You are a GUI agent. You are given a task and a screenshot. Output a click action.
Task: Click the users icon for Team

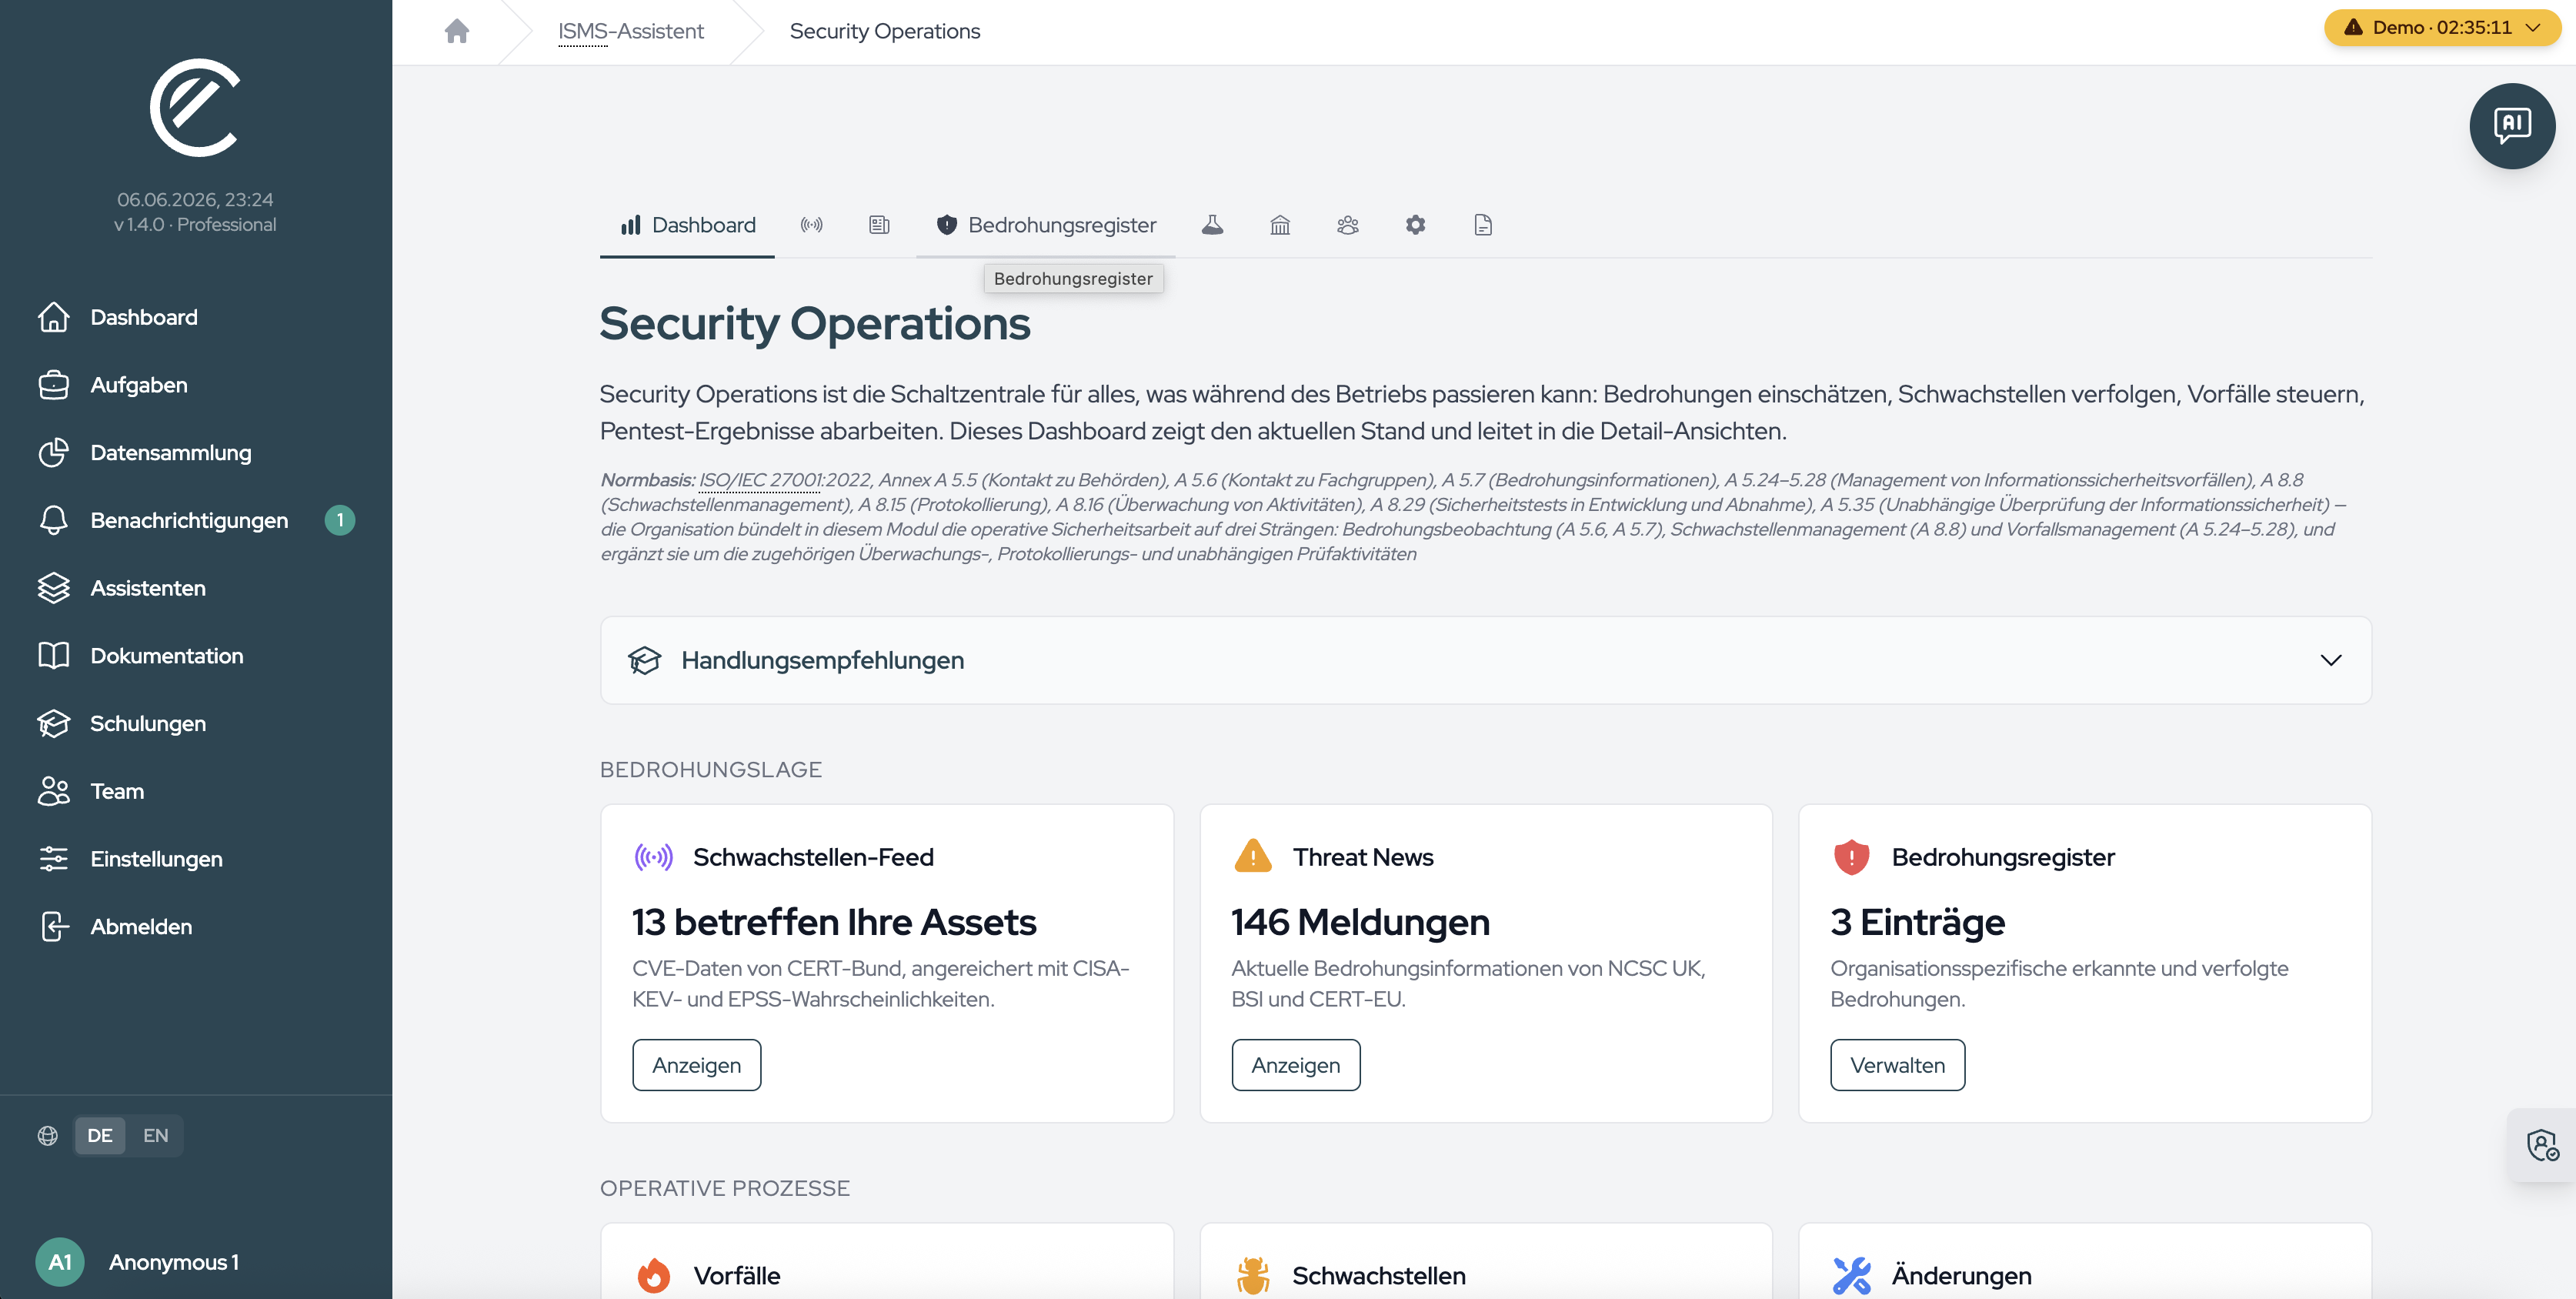coord(54,791)
